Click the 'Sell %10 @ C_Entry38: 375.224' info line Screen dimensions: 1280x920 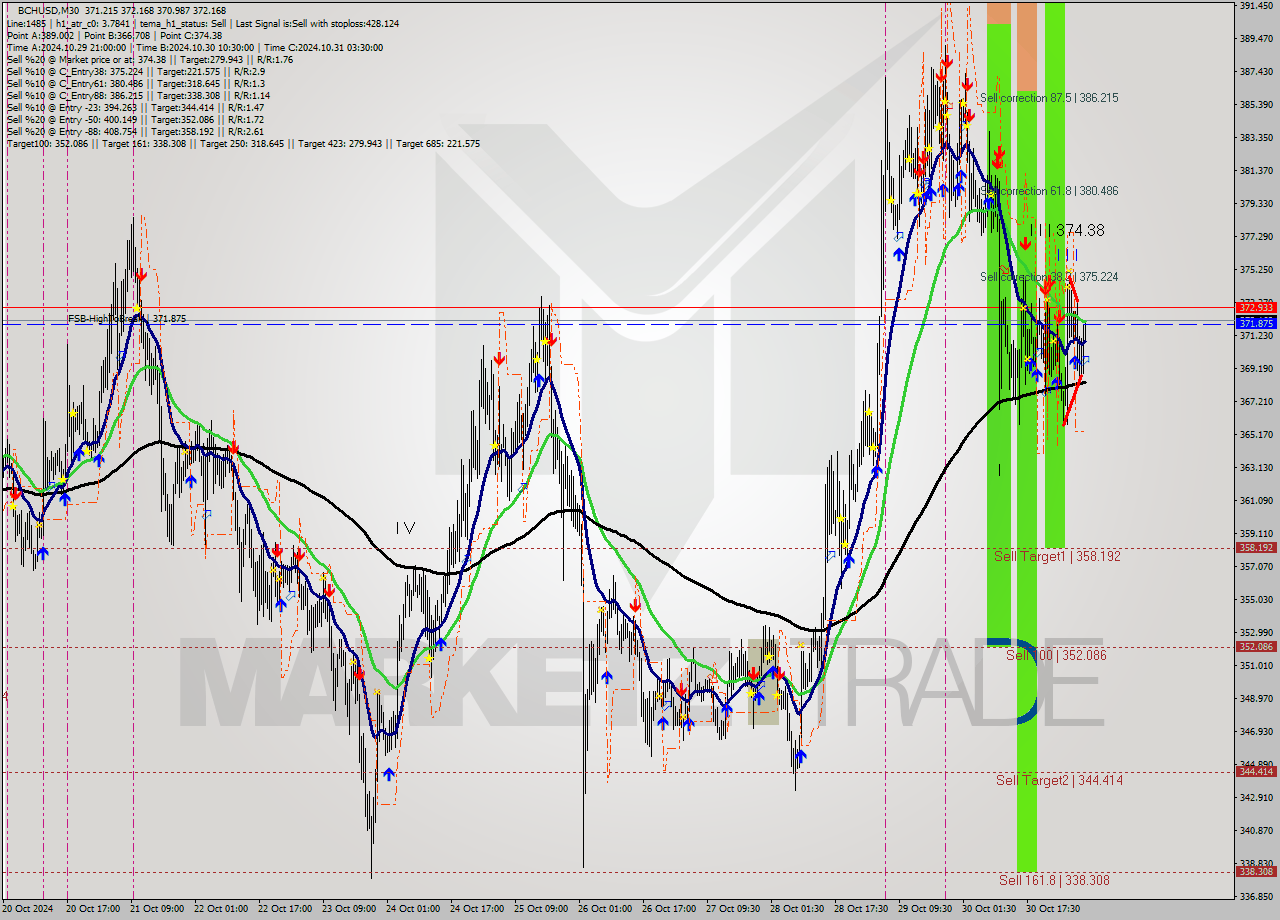135,71
